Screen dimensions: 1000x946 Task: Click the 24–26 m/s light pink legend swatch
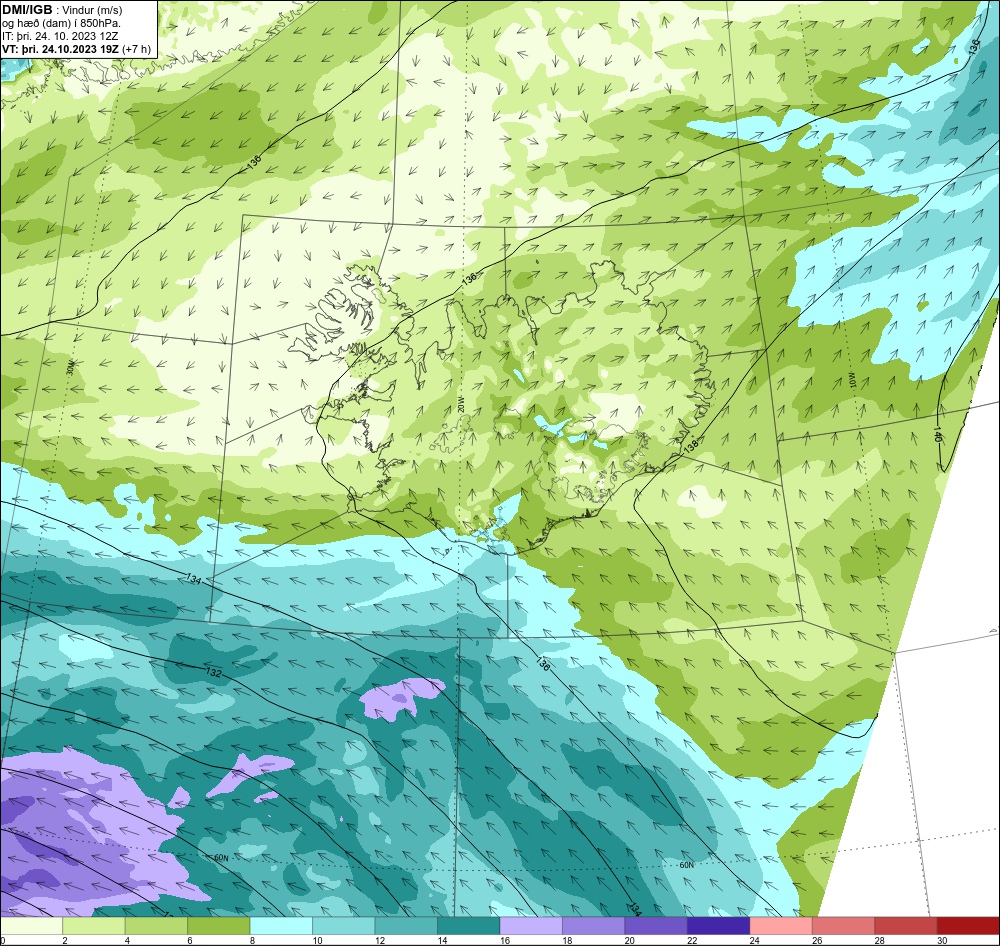tap(781, 926)
